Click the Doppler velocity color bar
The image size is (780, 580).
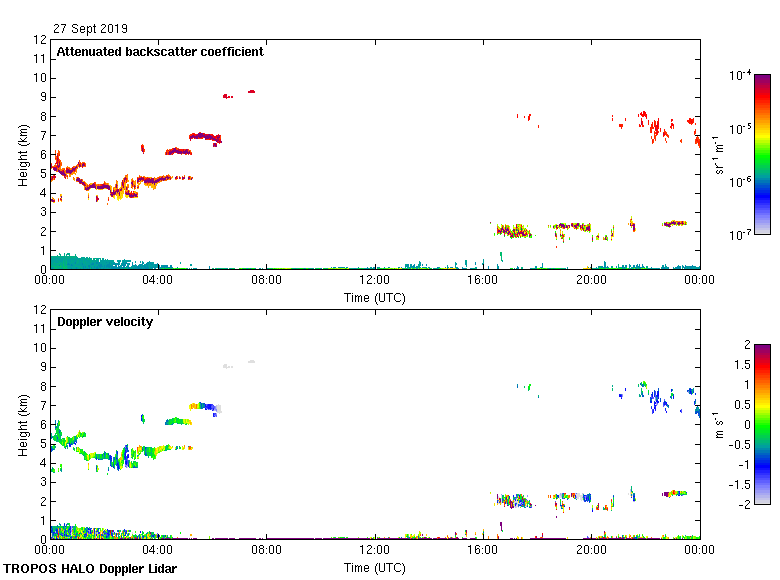762,424
